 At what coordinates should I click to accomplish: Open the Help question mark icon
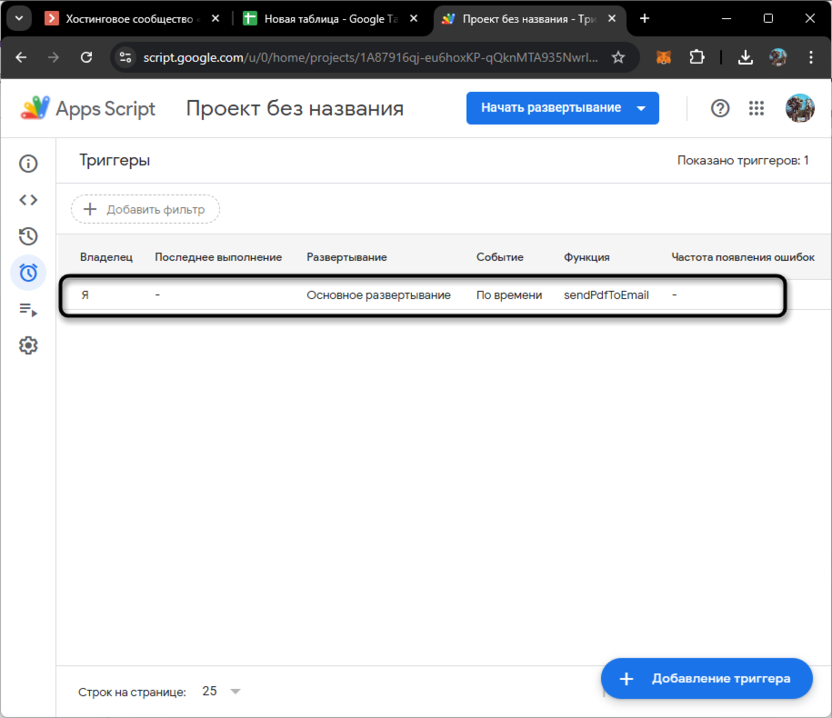click(x=720, y=108)
